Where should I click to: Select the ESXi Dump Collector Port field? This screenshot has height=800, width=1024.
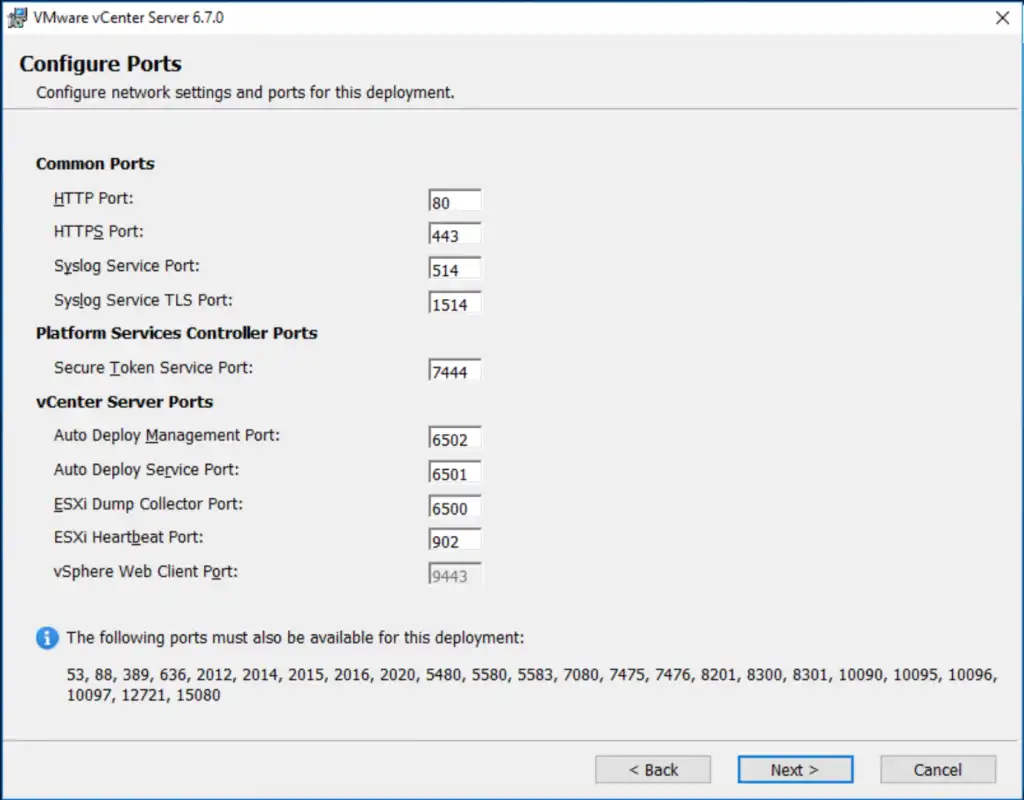(x=455, y=507)
